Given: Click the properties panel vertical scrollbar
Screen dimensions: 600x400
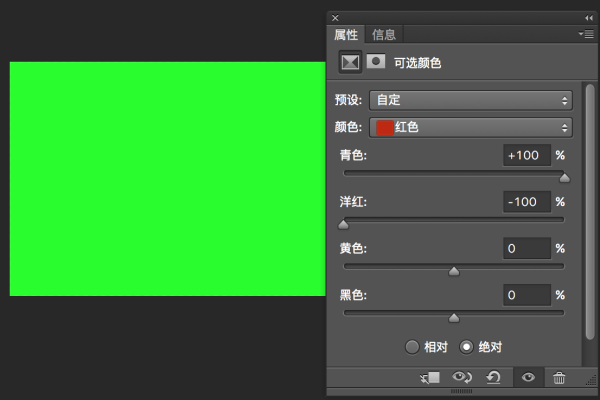Looking at the screenshot, I should pos(590,212).
